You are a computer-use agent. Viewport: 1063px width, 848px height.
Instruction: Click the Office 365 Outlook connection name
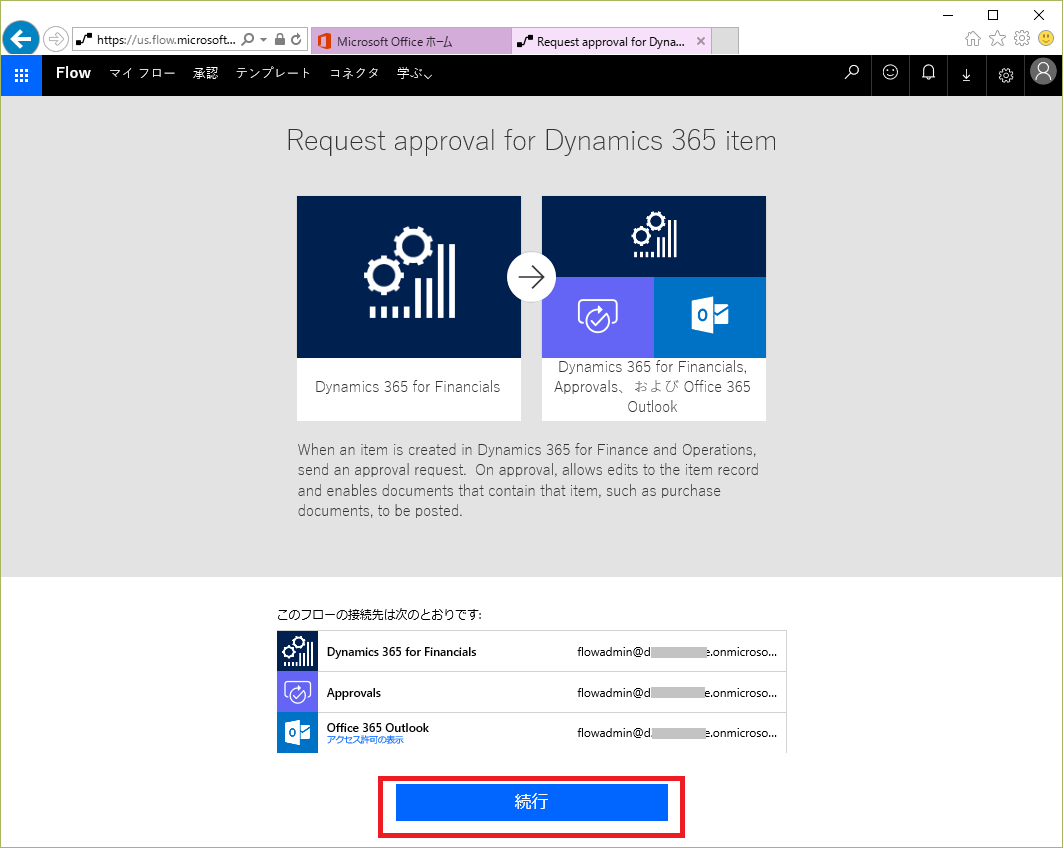(x=378, y=727)
